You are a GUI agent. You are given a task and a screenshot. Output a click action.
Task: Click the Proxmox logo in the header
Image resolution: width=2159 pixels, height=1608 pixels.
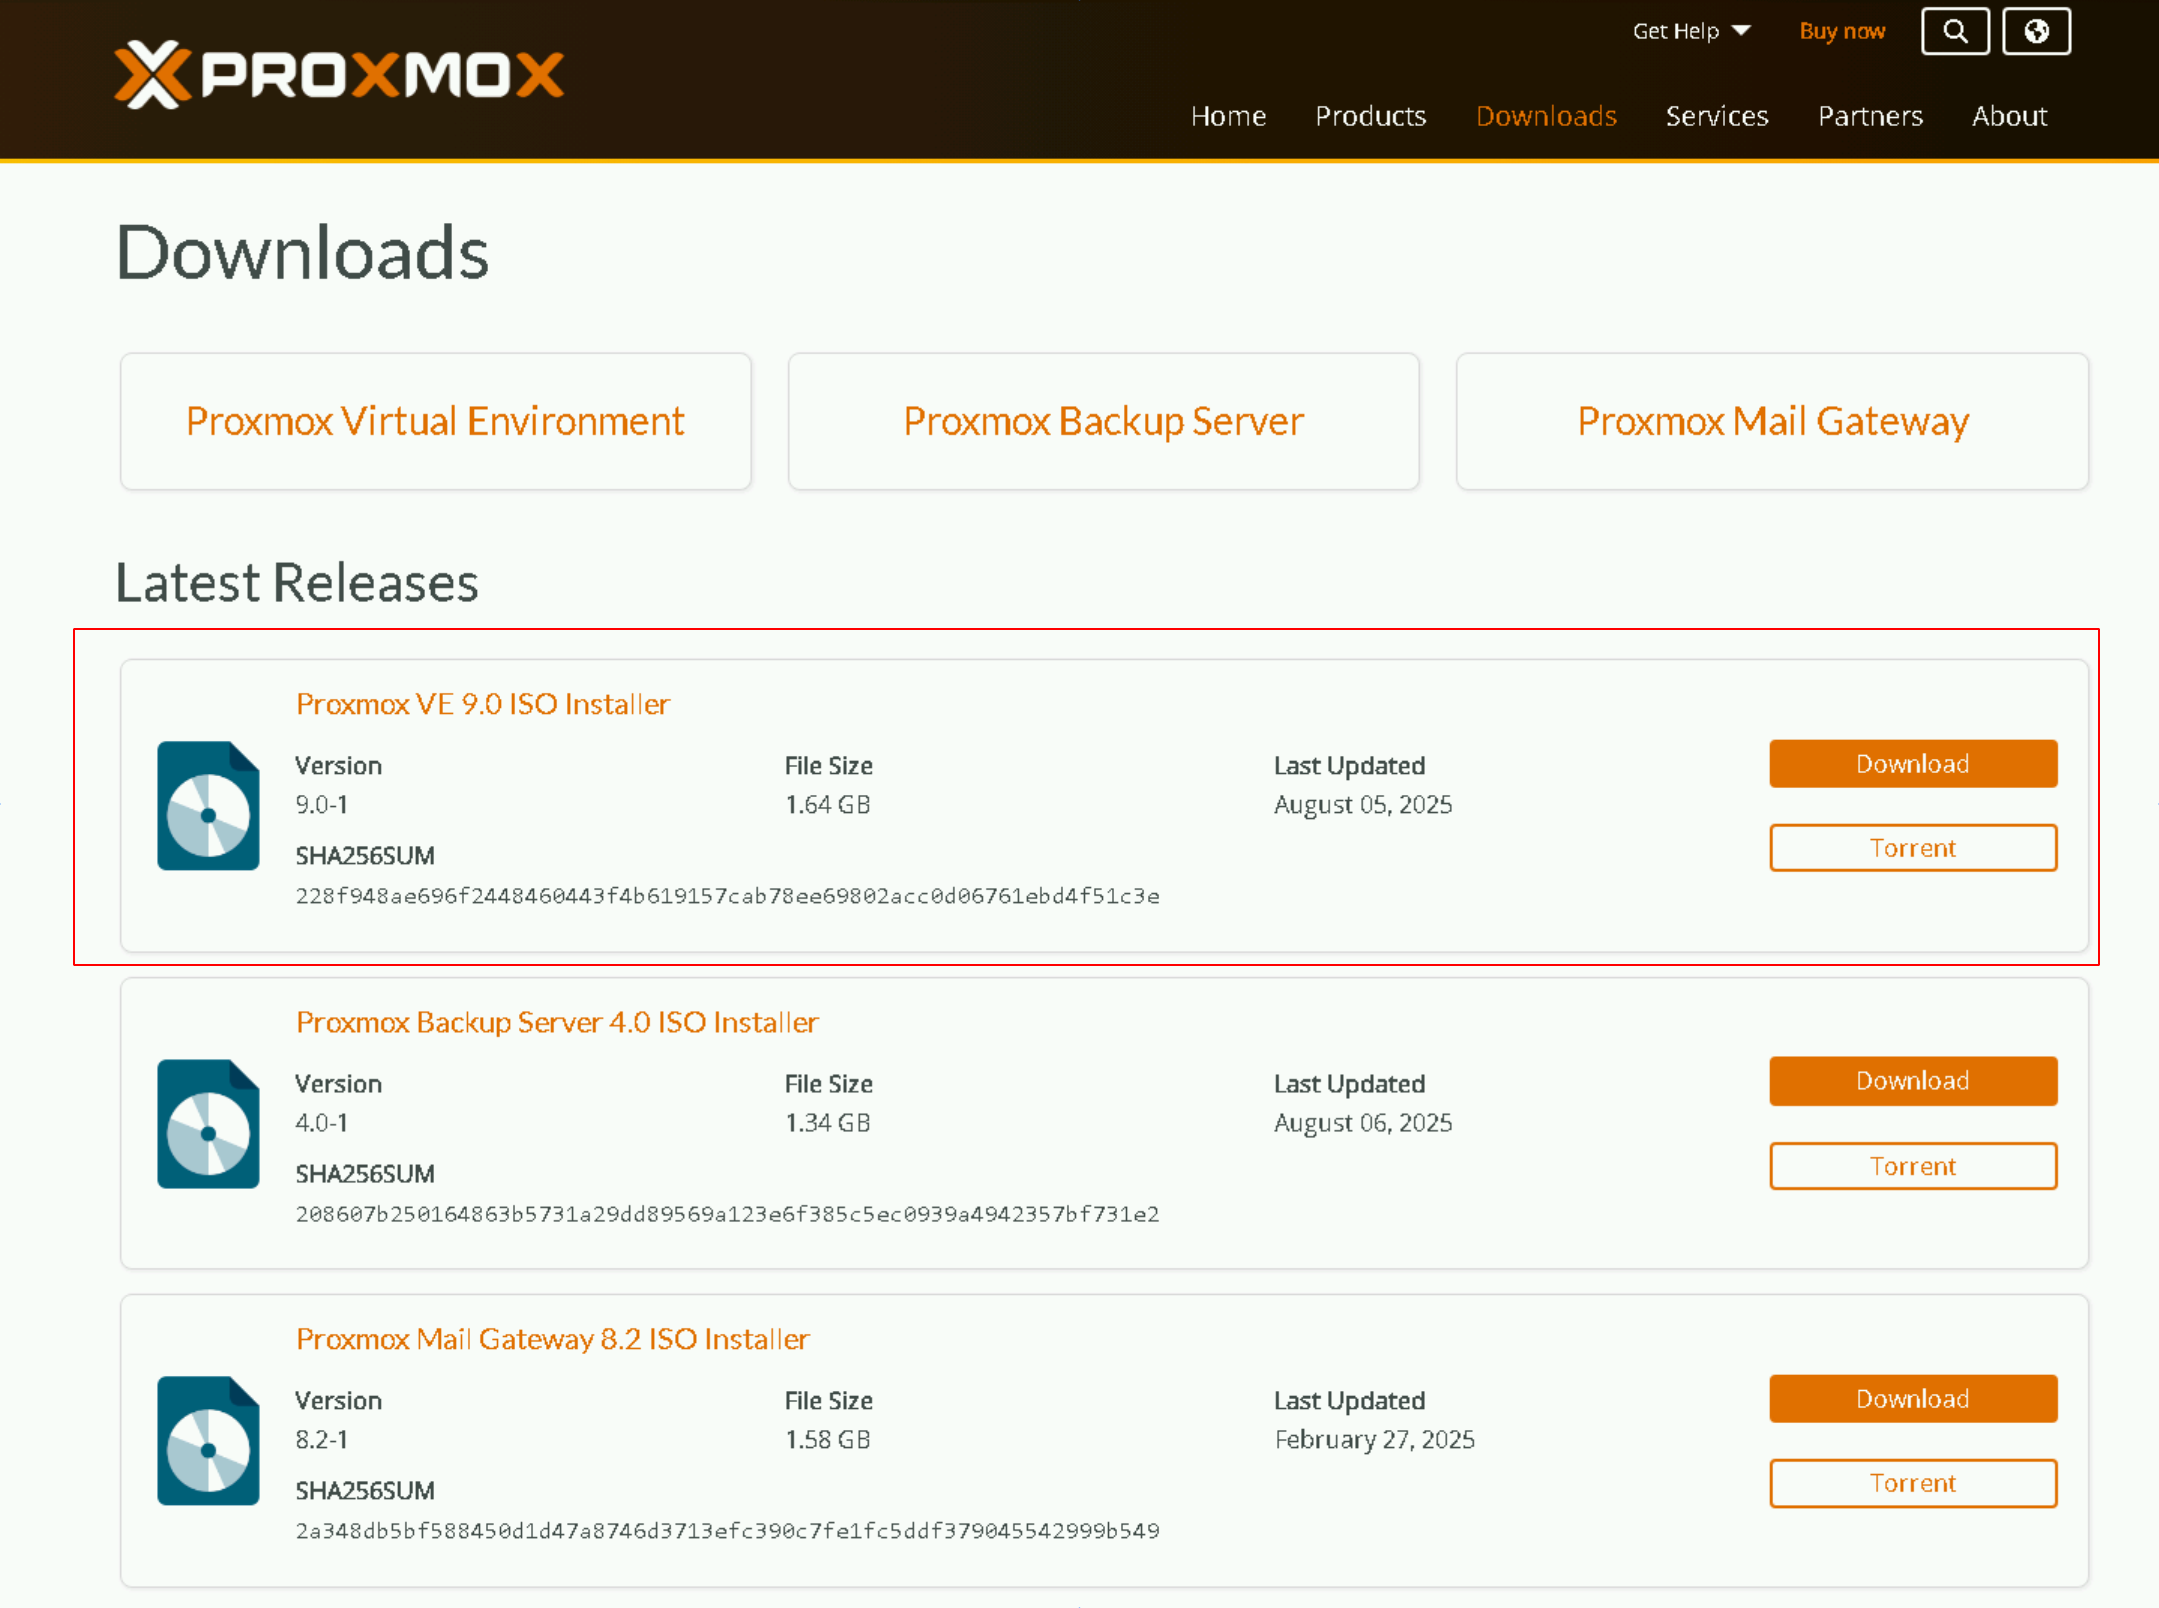point(339,74)
